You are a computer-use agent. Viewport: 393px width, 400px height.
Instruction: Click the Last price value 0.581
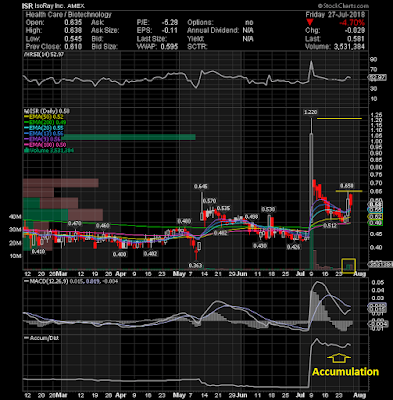pos(356,39)
